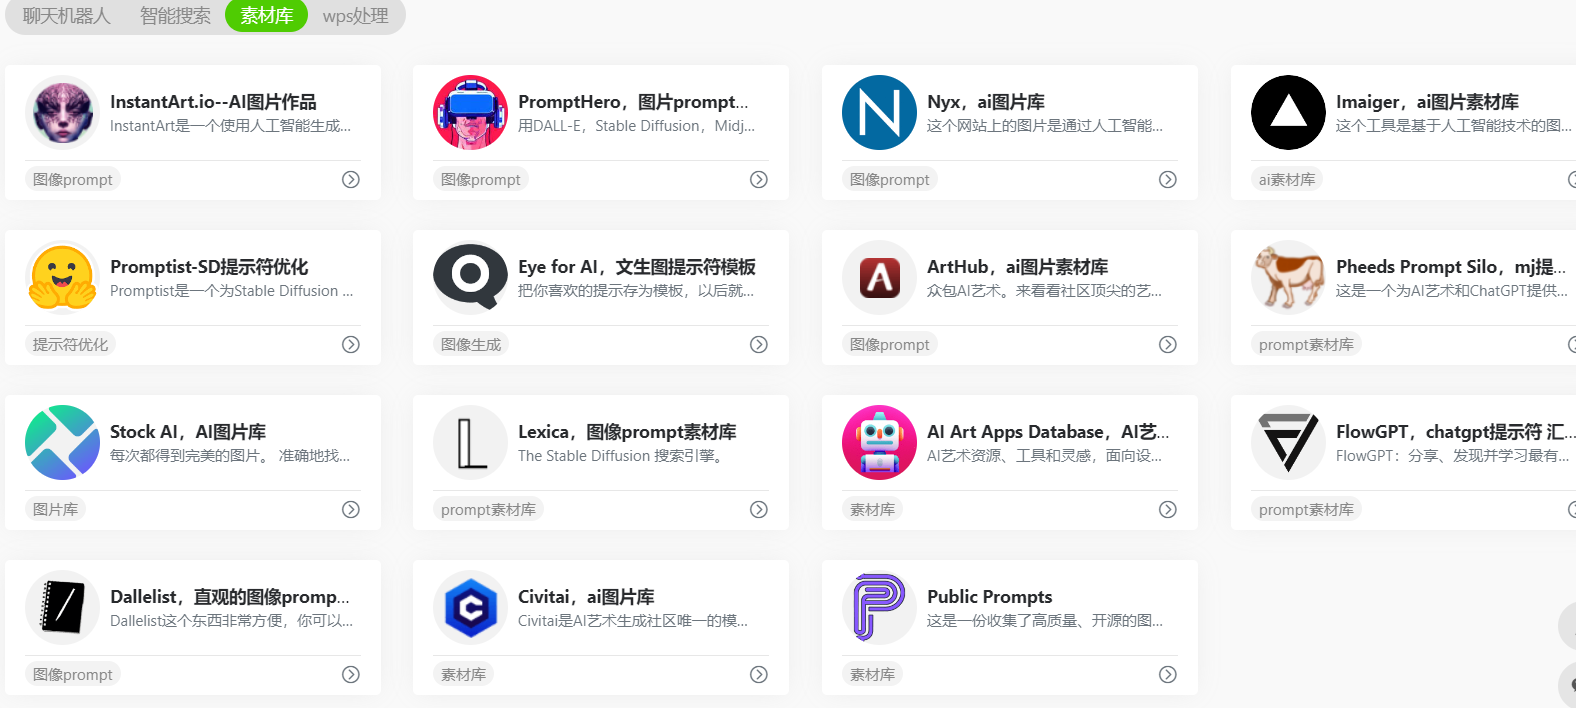The width and height of the screenshot is (1576, 708).
Task: Open the PromptHero VR headset logo
Action: (470, 112)
